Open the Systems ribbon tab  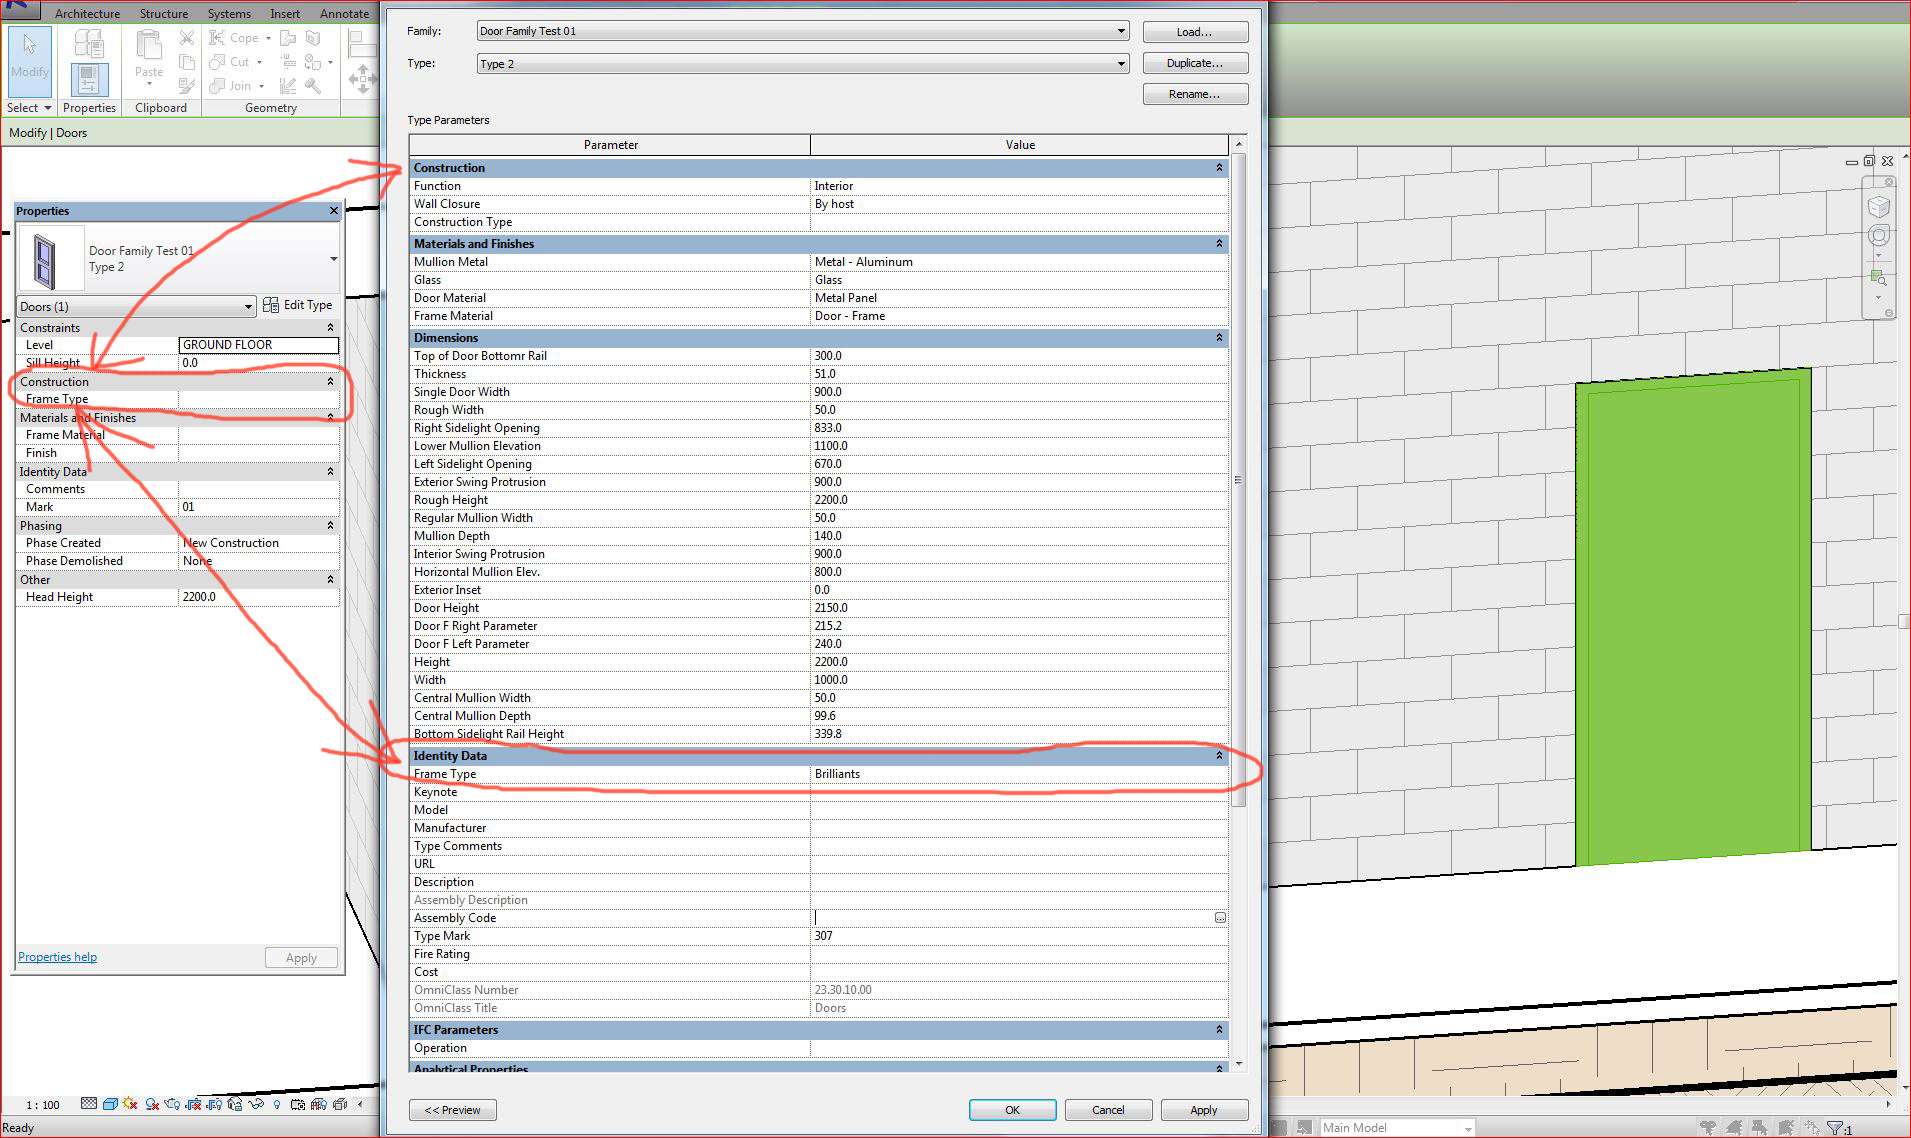pos(229,13)
